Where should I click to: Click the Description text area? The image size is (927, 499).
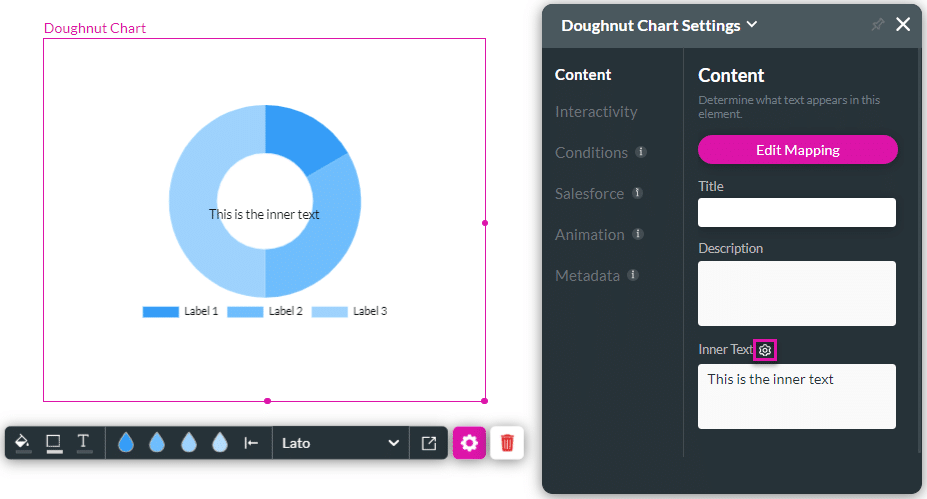coord(796,293)
